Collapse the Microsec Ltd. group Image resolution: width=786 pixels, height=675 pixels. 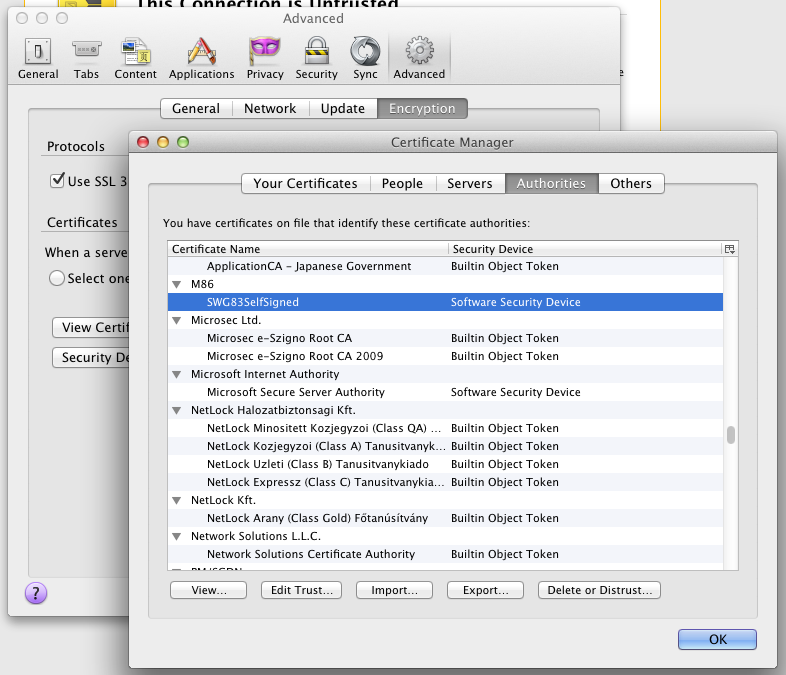pos(177,321)
